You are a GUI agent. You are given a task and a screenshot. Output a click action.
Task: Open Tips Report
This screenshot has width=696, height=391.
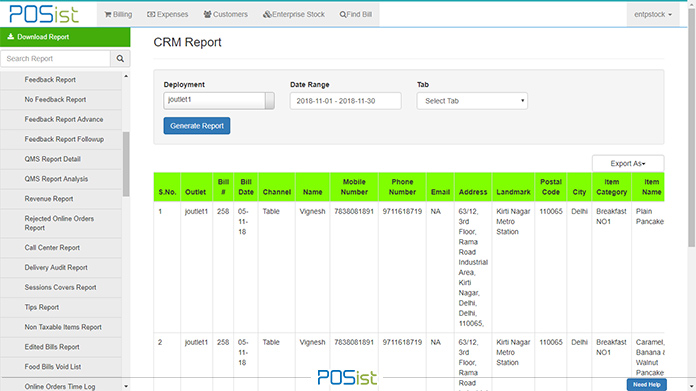pyautogui.click(x=61, y=307)
